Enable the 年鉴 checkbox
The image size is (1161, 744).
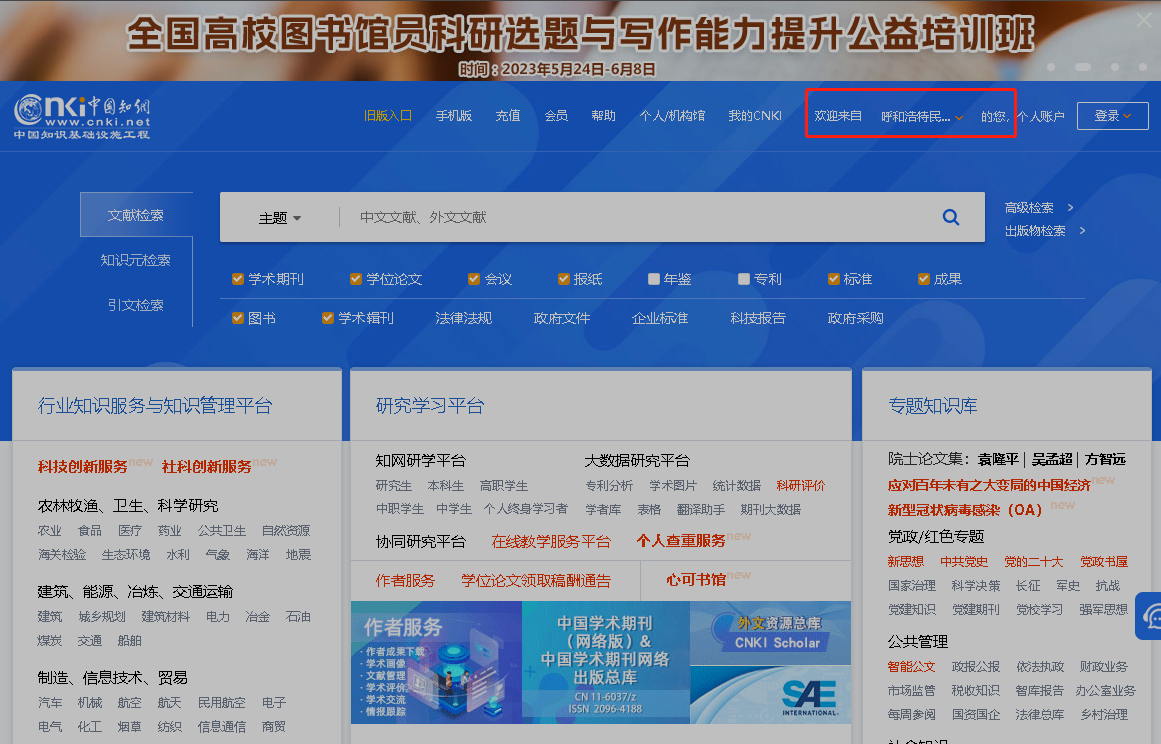point(654,279)
